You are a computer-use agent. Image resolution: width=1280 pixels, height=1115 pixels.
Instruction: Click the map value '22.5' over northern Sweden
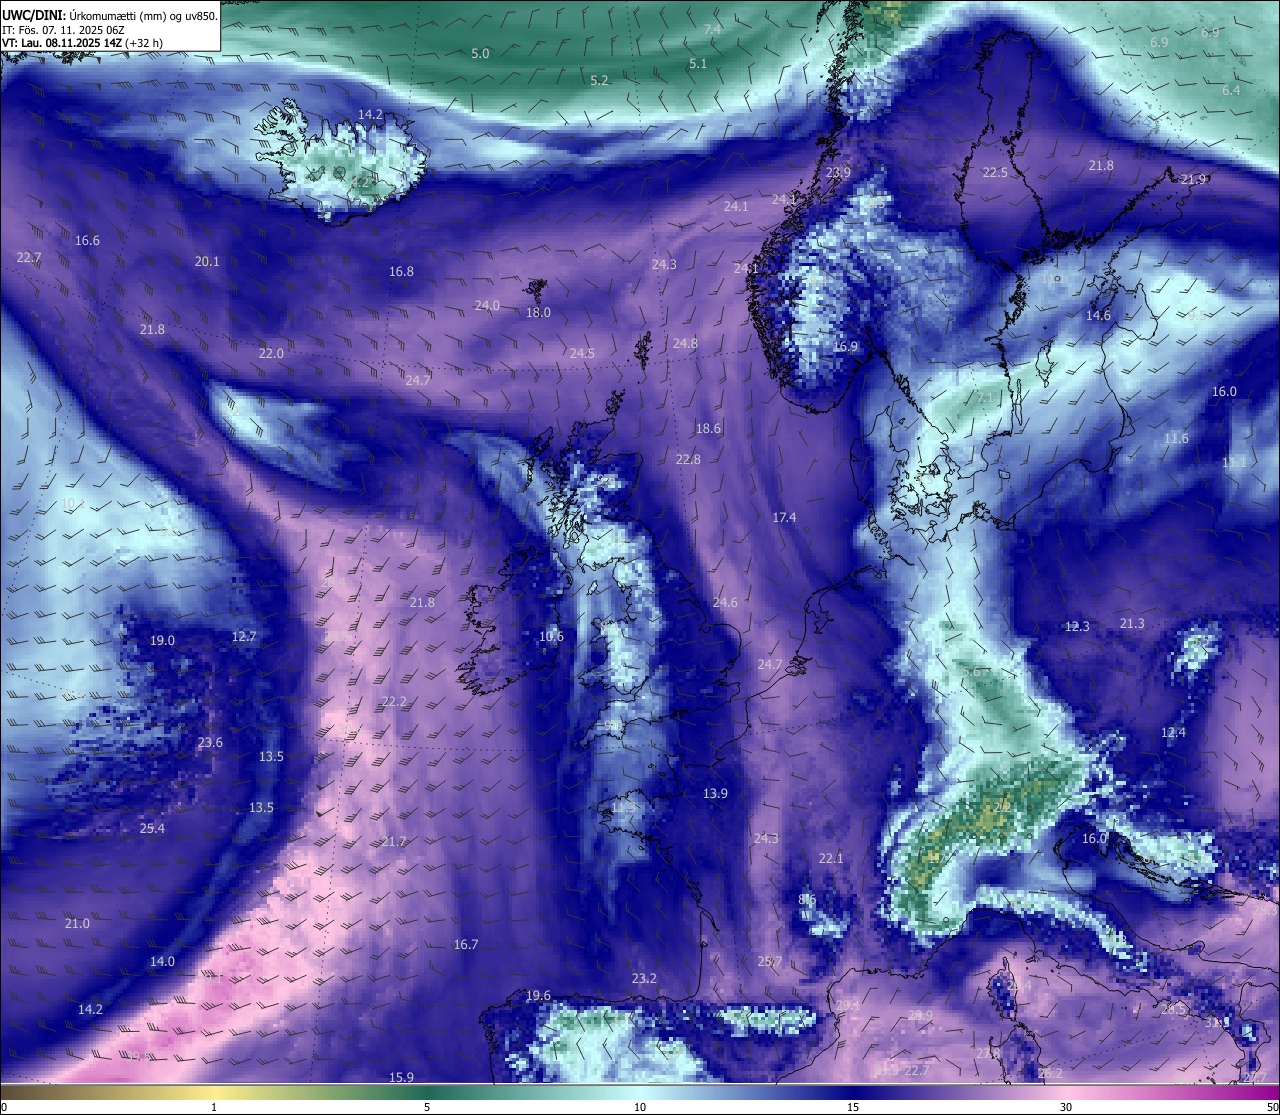tap(995, 173)
